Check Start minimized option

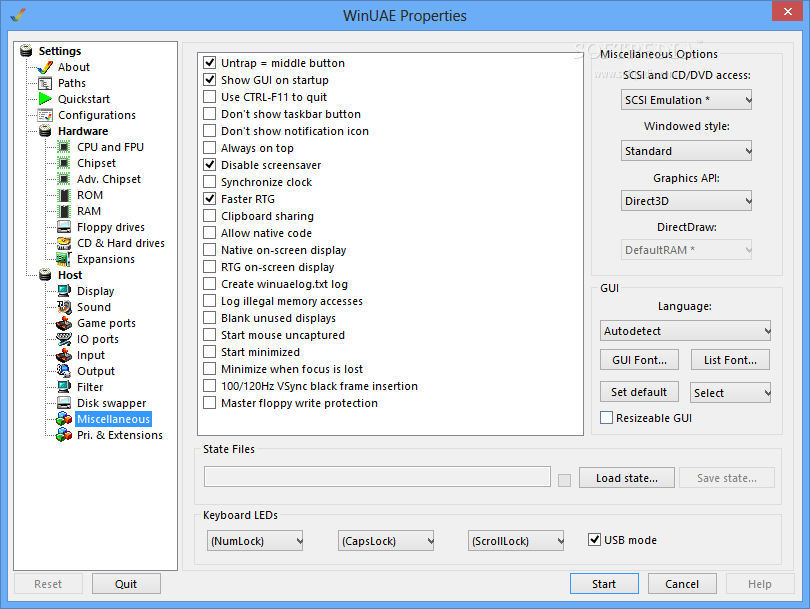(209, 352)
